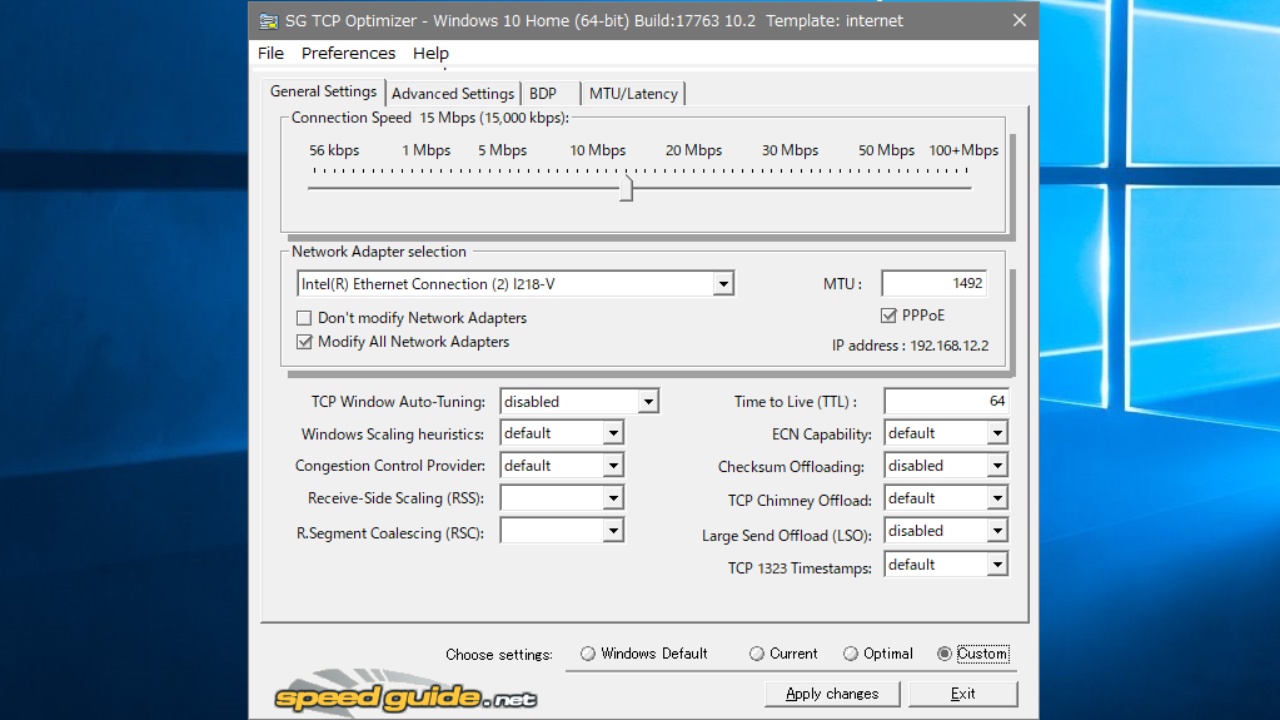Expand TCP Window Auto-Tuning dropdown
Image resolution: width=1280 pixels, height=720 pixels.
coord(648,402)
